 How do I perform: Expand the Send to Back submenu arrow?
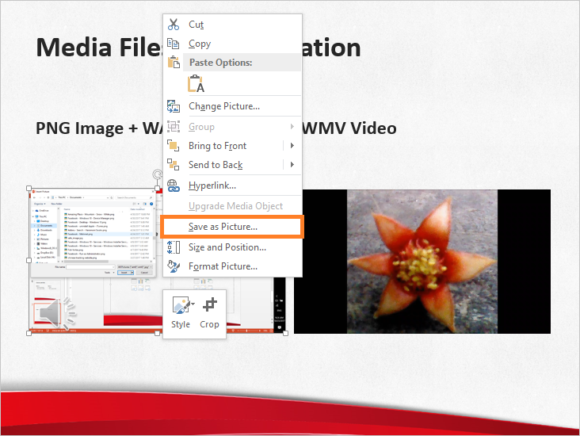pos(292,165)
